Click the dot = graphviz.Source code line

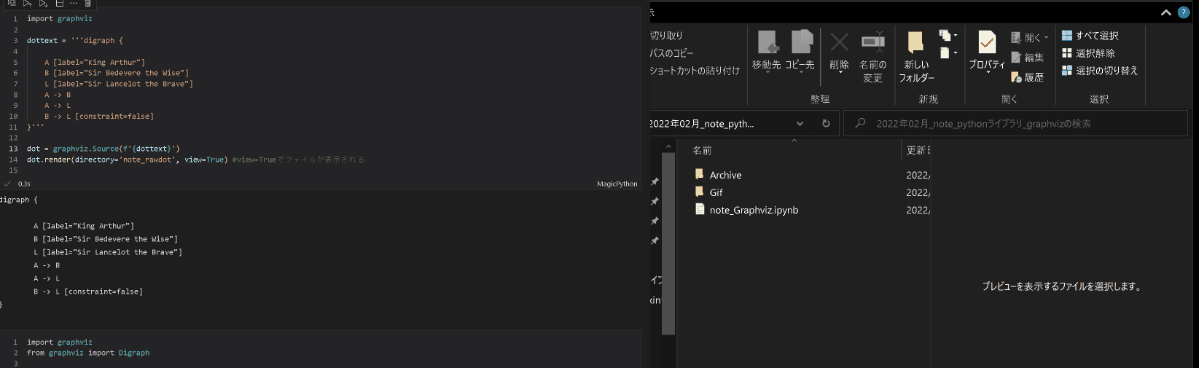[x=103, y=148]
